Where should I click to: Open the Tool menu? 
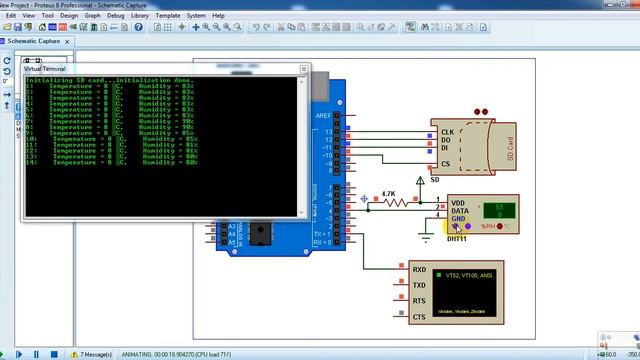(47, 16)
